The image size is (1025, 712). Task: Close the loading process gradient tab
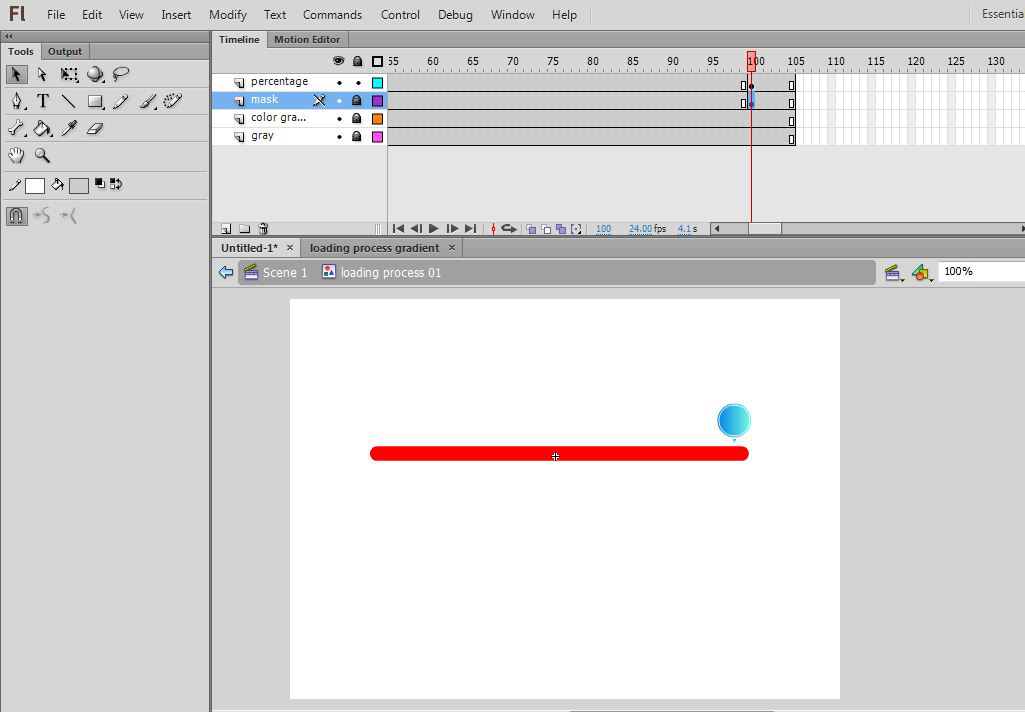[x=451, y=248]
